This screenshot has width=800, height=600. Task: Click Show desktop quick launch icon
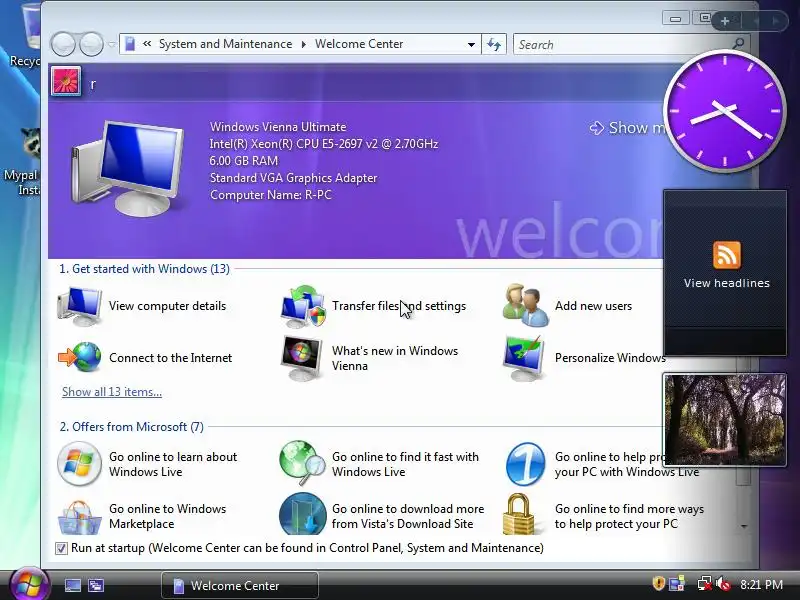pos(72,585)
